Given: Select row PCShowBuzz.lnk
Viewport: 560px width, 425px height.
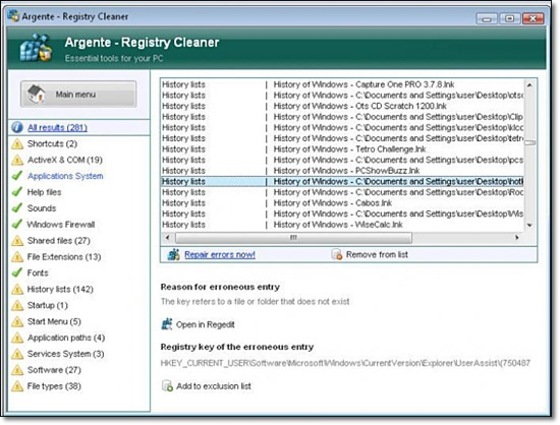Looking at the screenshot, I should pyautogui.click(x=342, y=171).
